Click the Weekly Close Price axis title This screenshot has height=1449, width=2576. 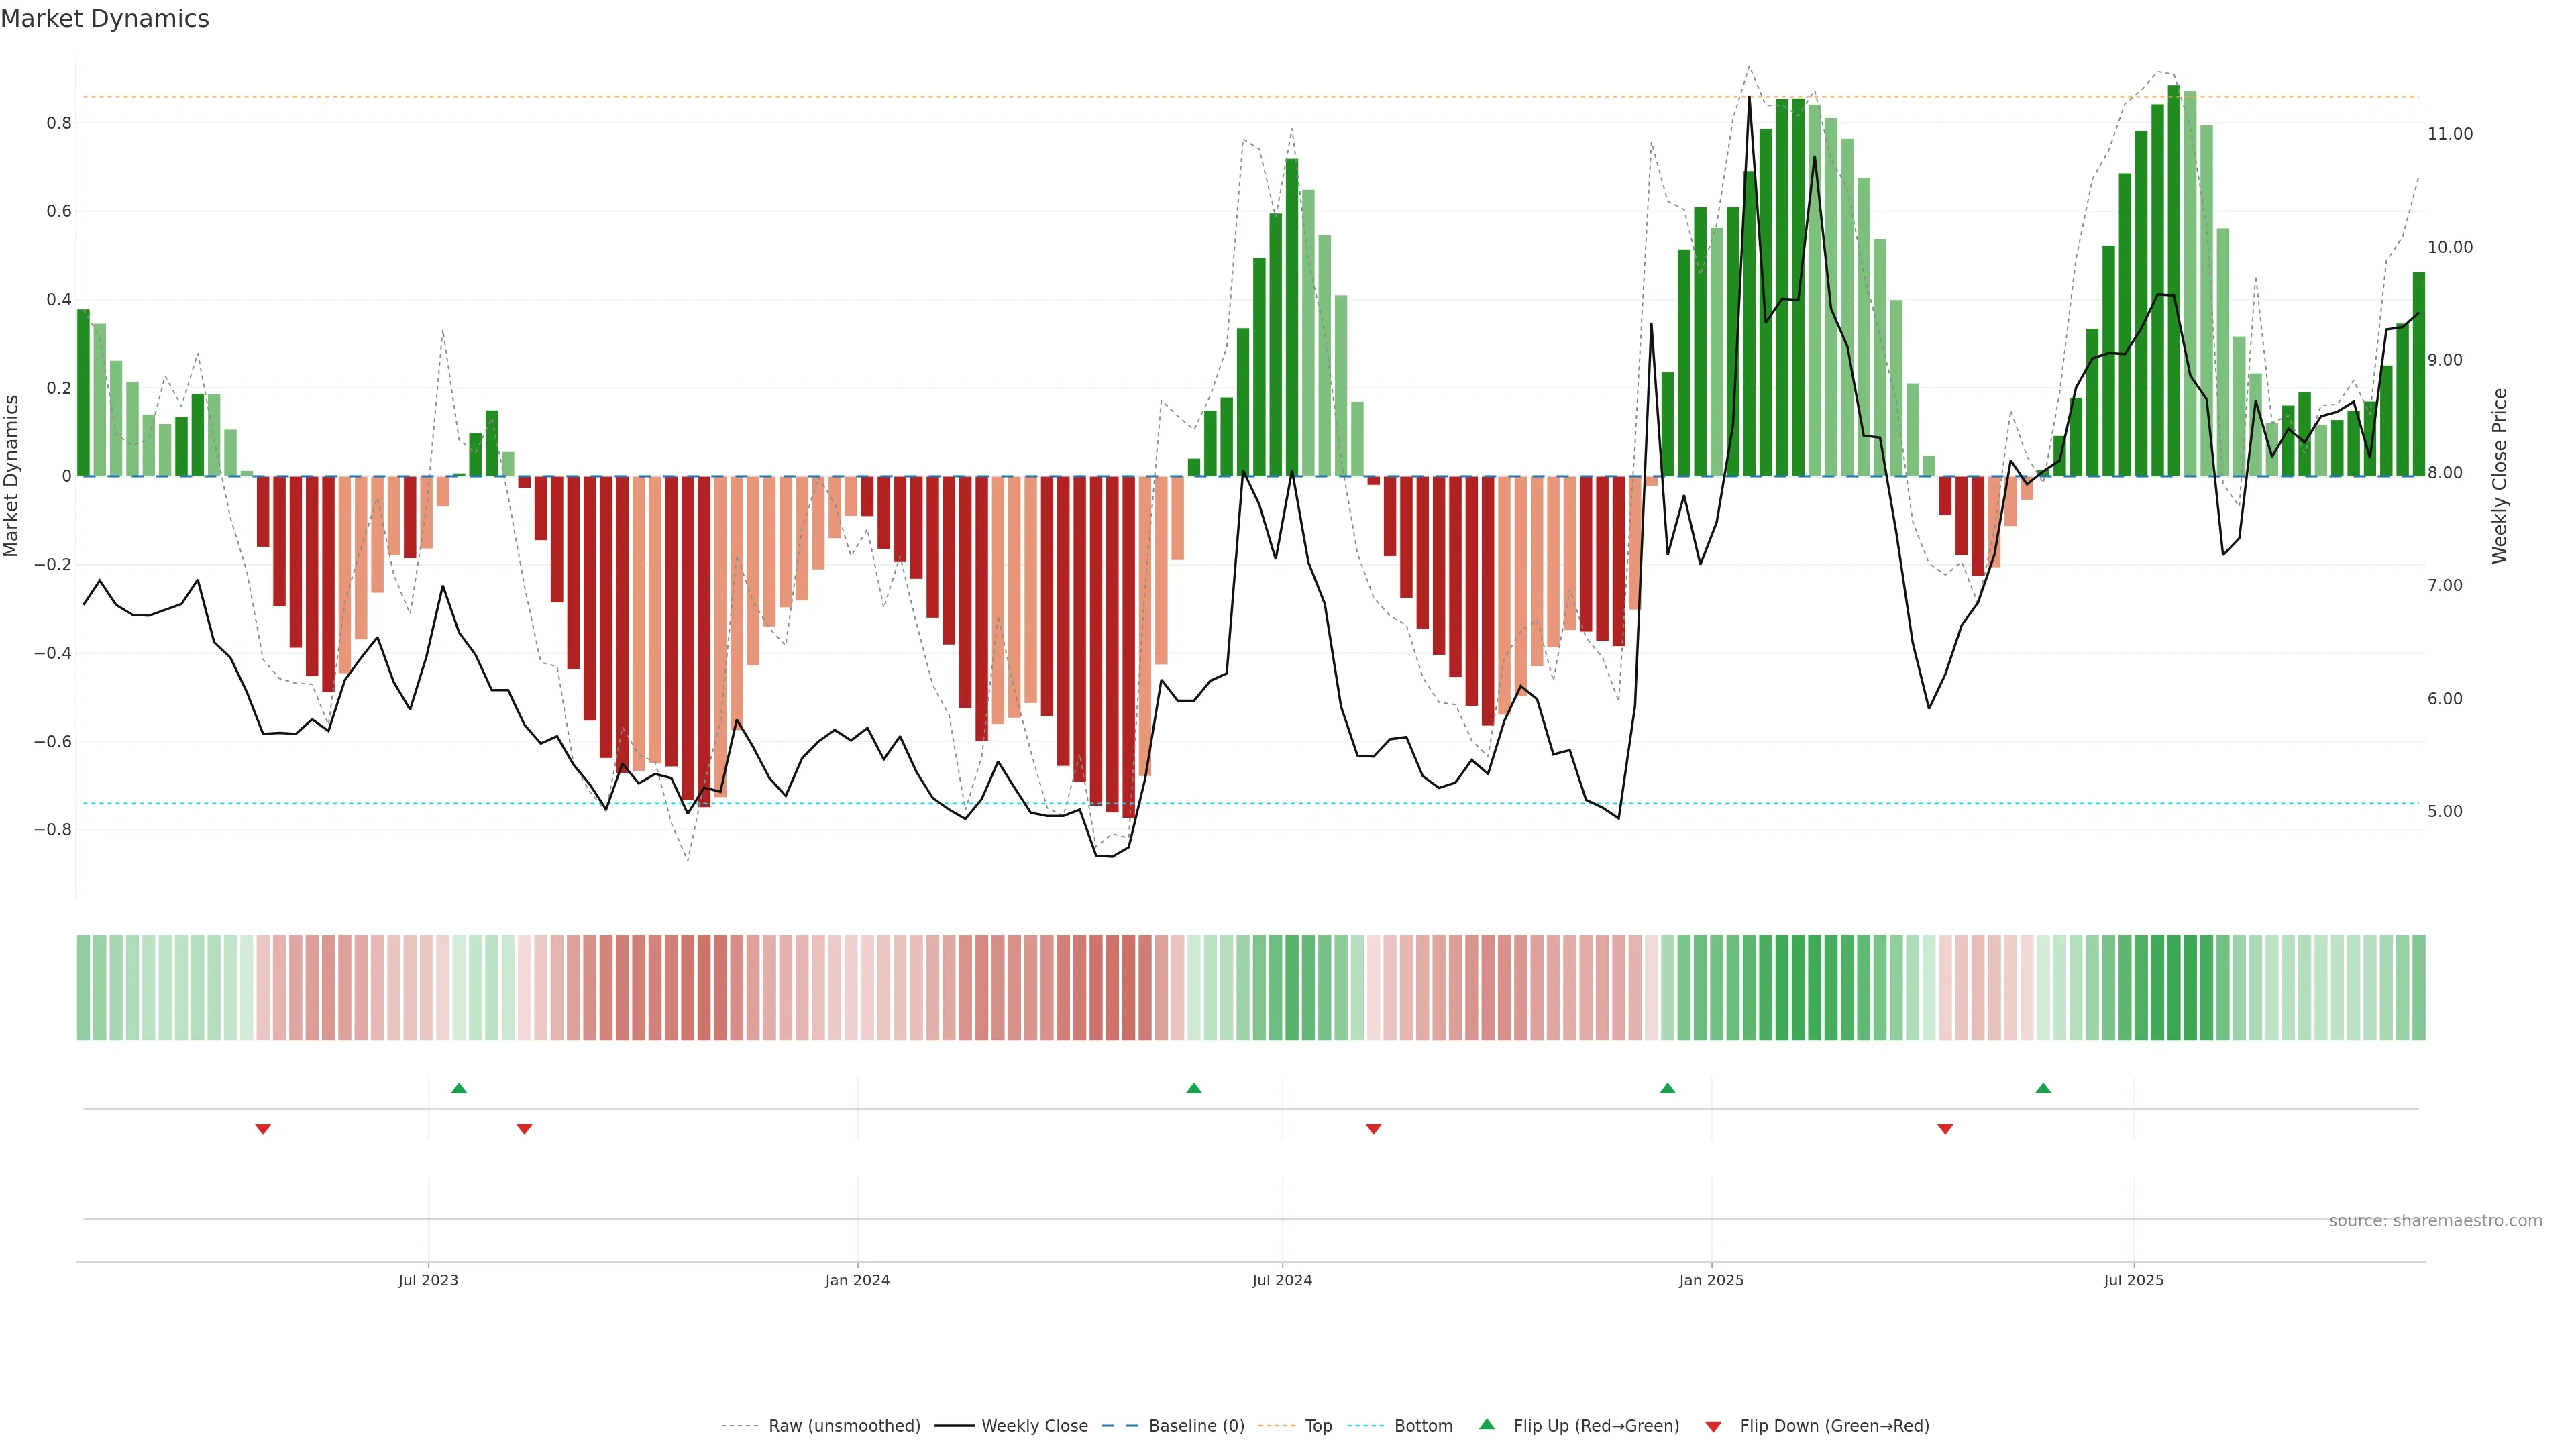(2500, 476)
